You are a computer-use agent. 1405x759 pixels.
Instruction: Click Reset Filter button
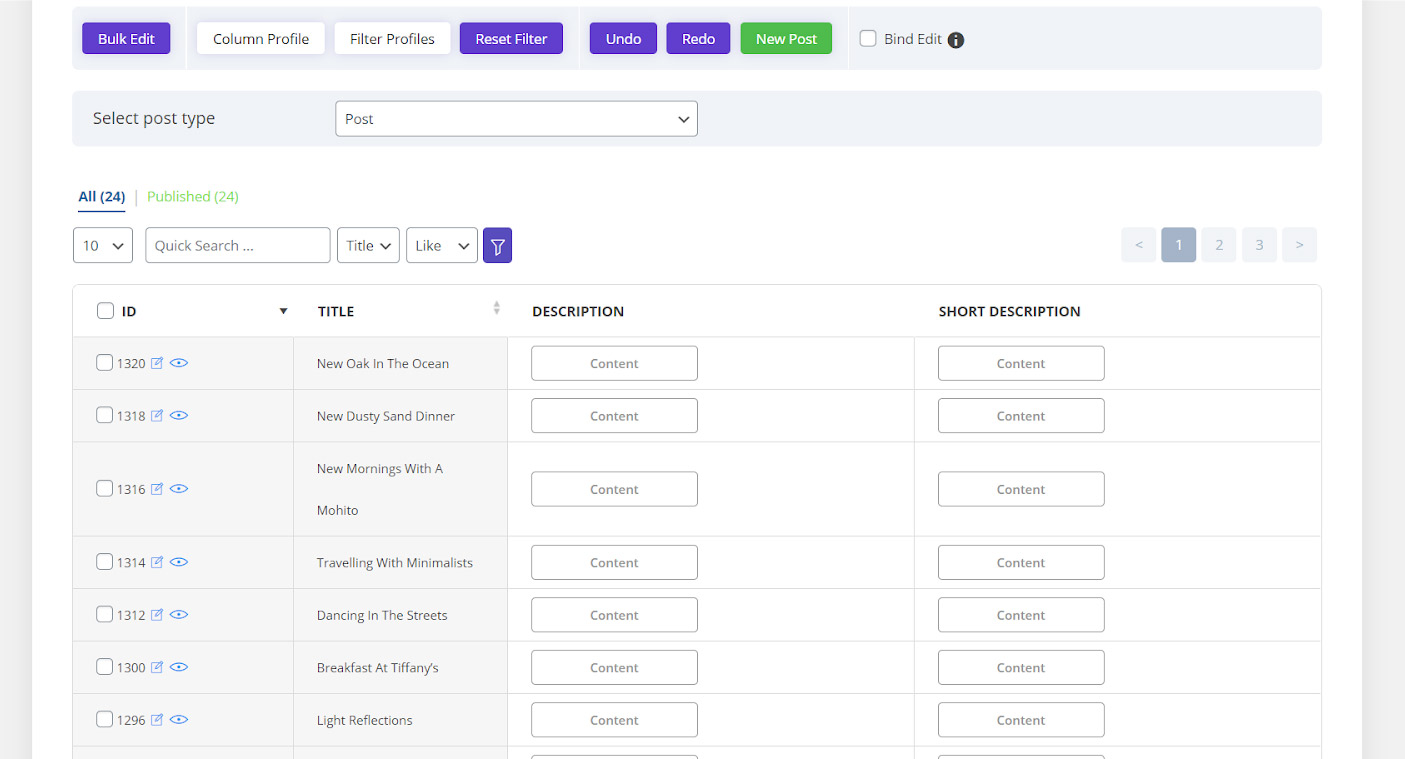point(511,38)
